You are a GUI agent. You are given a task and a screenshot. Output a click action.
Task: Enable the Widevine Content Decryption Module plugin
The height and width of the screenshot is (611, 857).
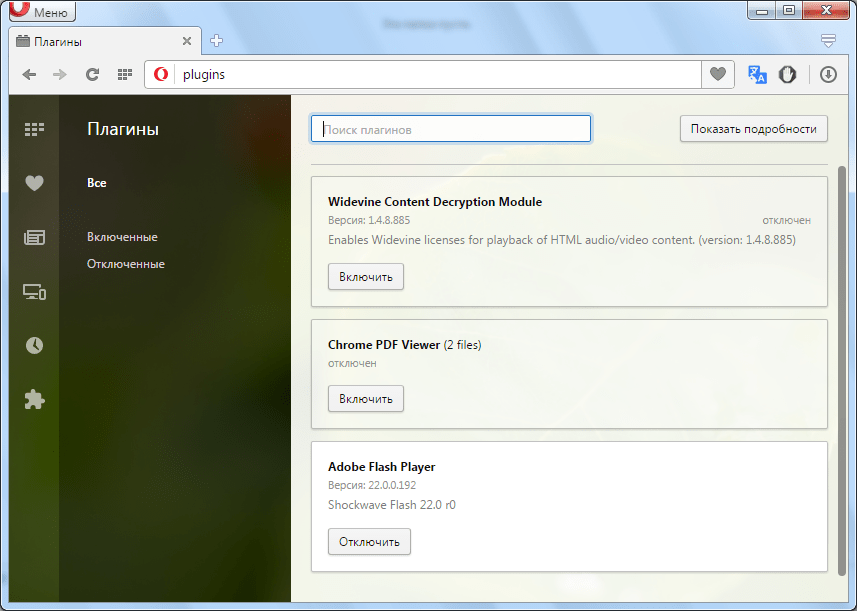366,277
